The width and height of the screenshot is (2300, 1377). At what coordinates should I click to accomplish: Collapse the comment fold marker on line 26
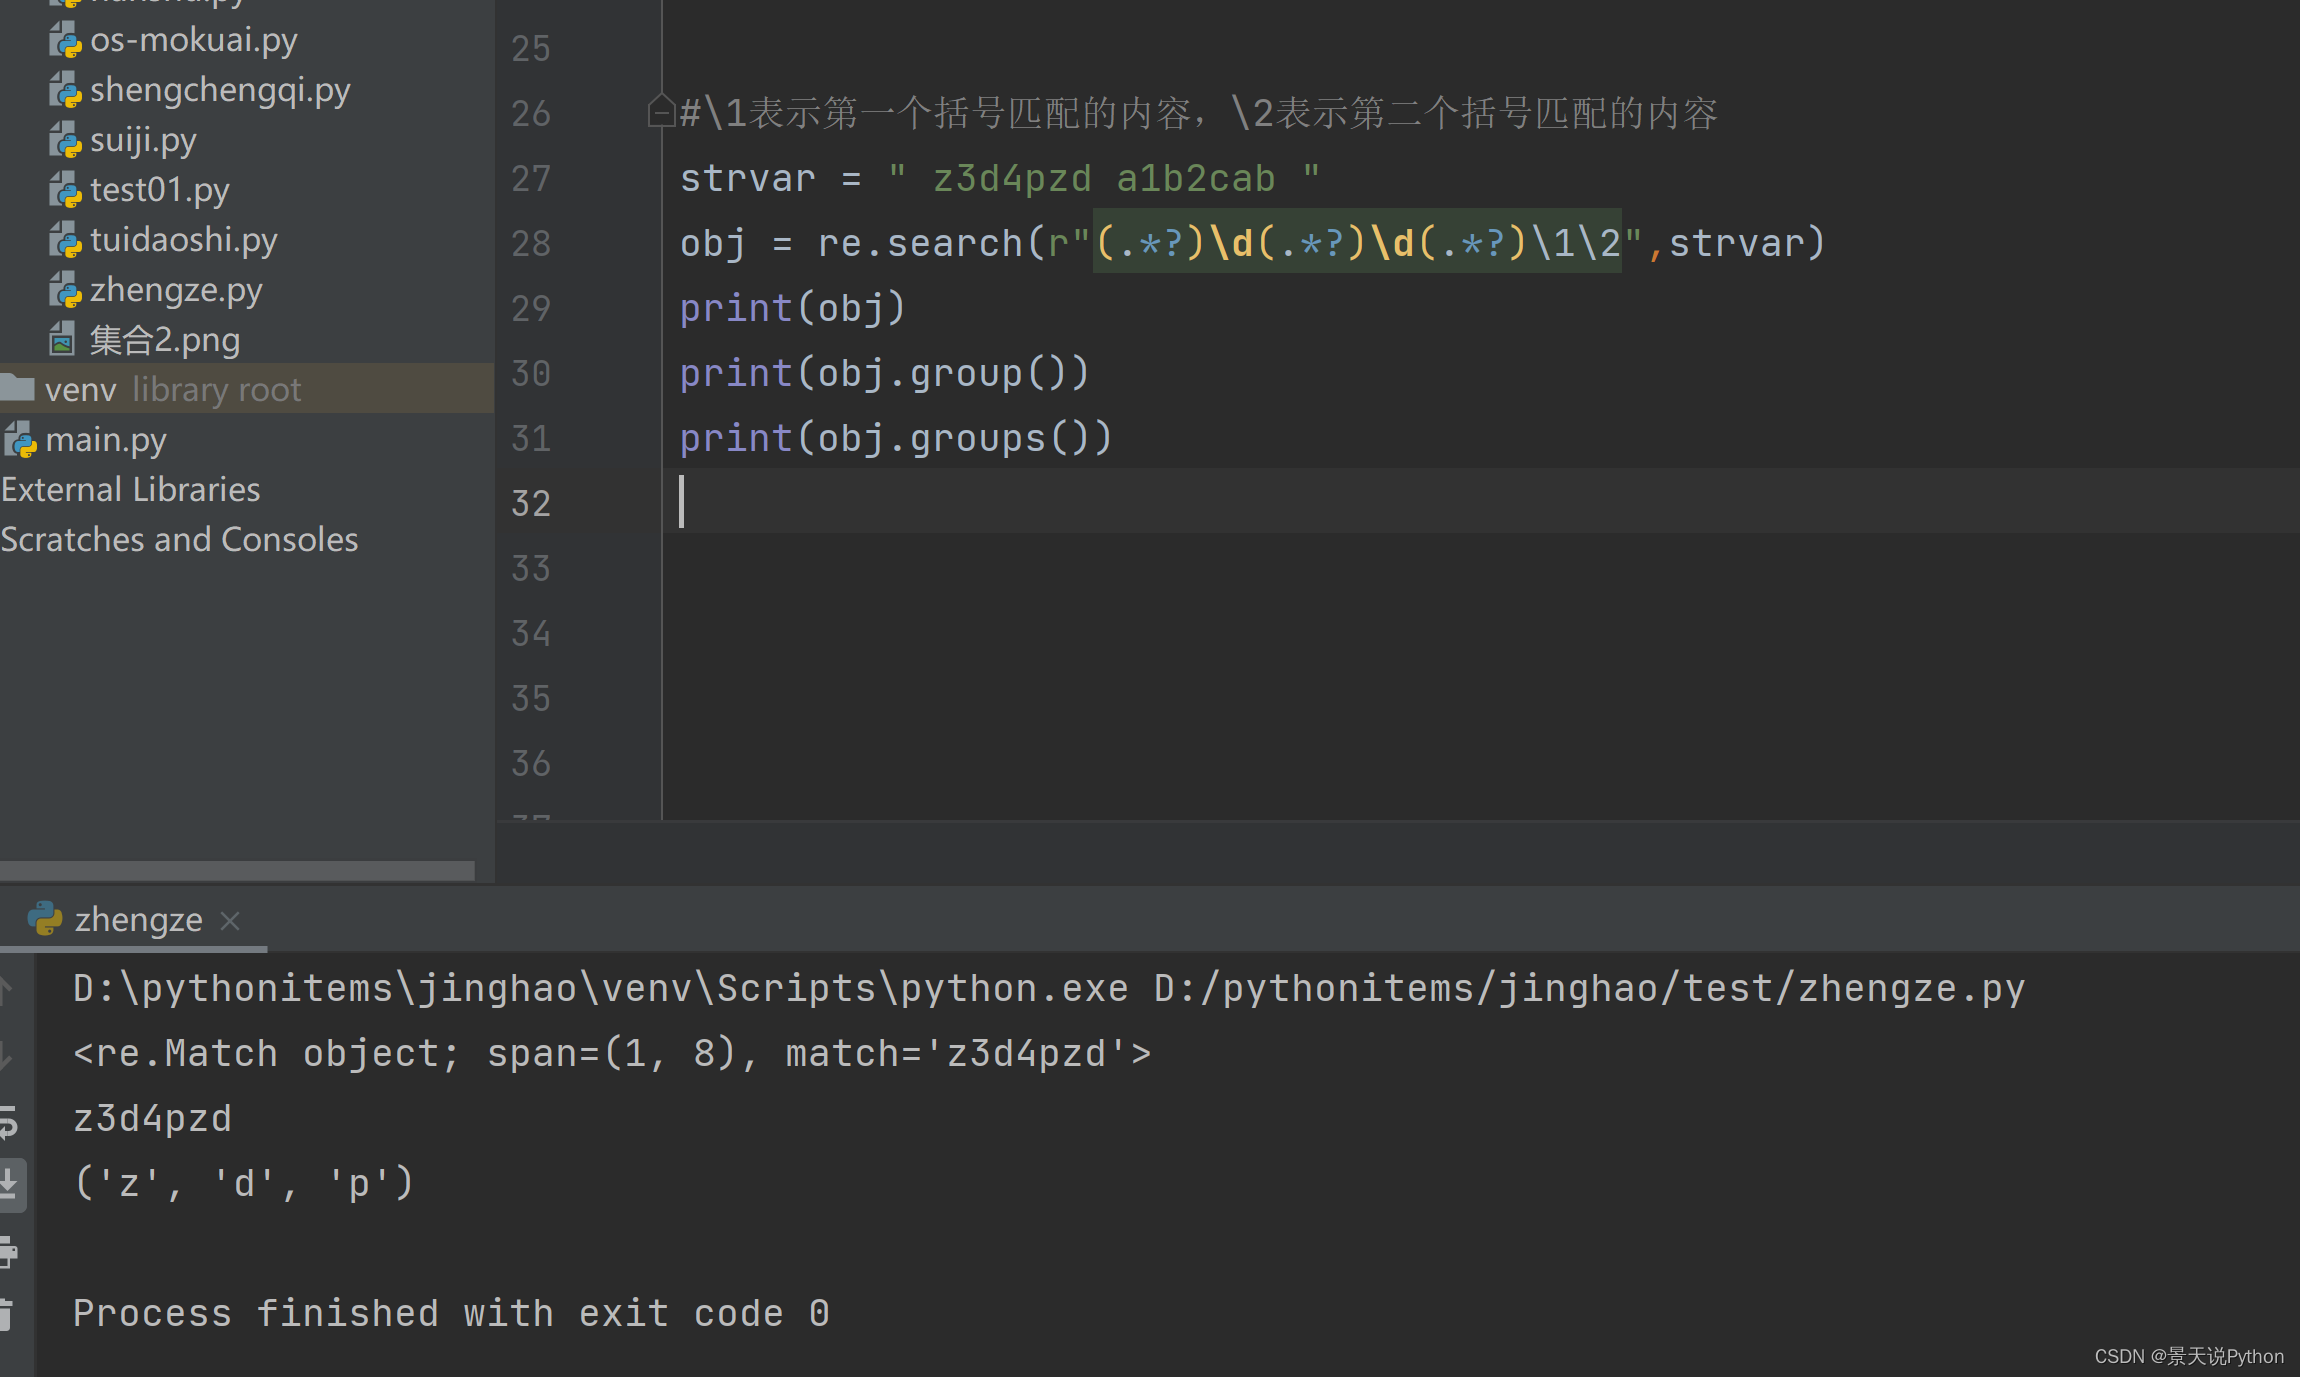pos(661,110)
